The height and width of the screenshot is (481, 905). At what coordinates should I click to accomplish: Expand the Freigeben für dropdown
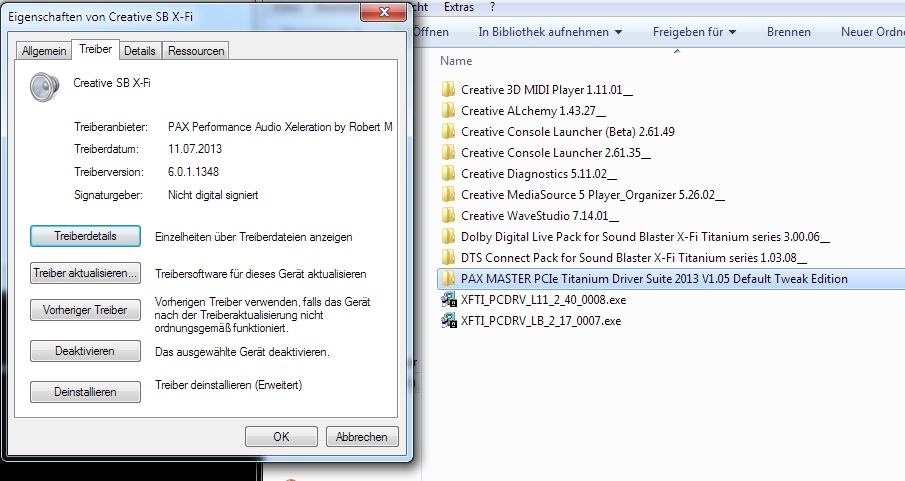[694, 32]
